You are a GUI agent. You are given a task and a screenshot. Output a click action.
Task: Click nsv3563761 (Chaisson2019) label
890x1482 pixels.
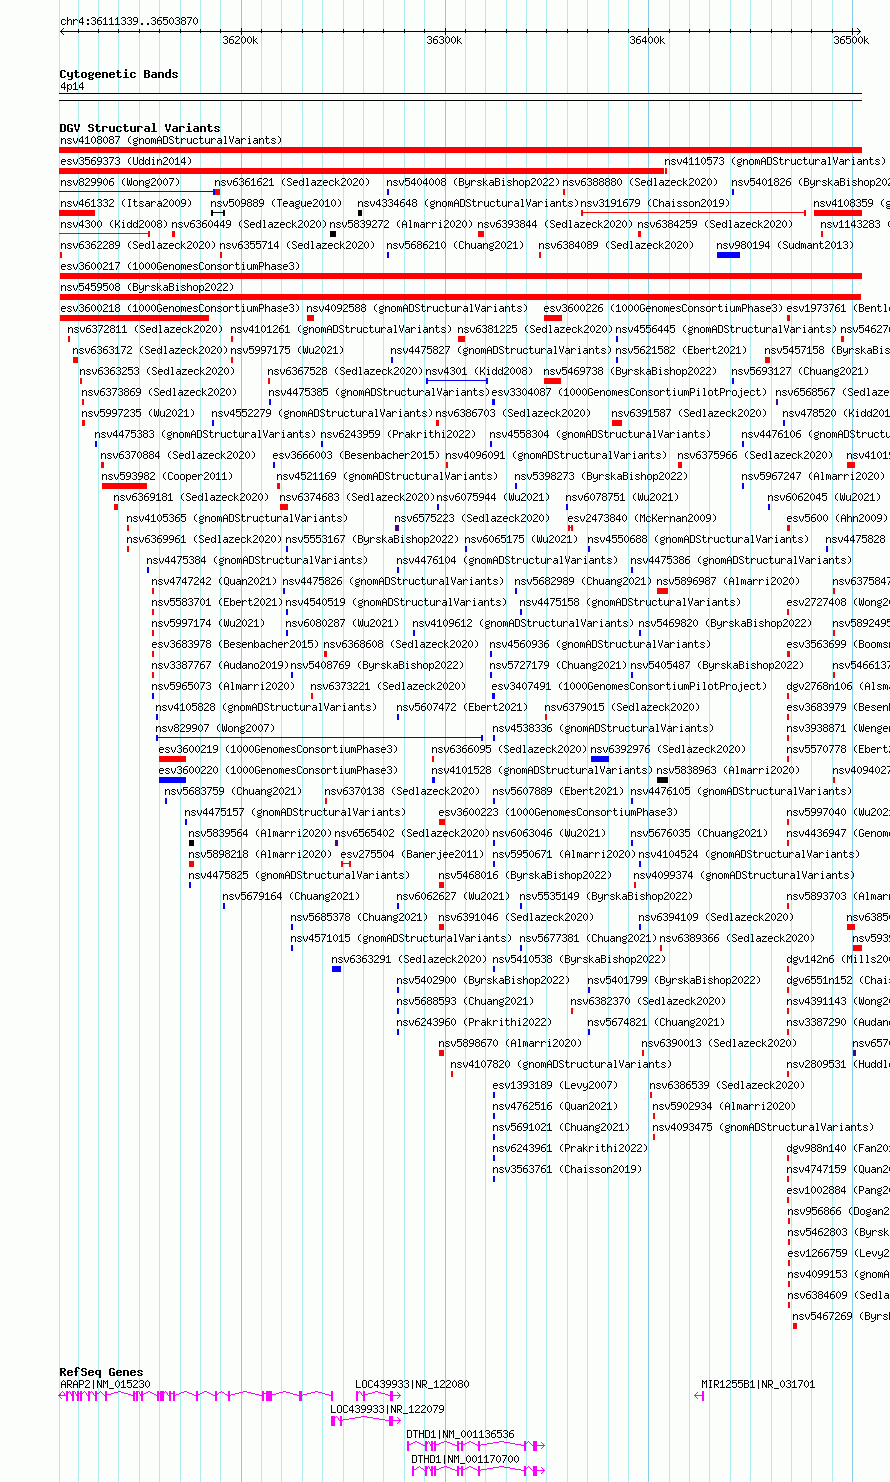click(567, 1169)
